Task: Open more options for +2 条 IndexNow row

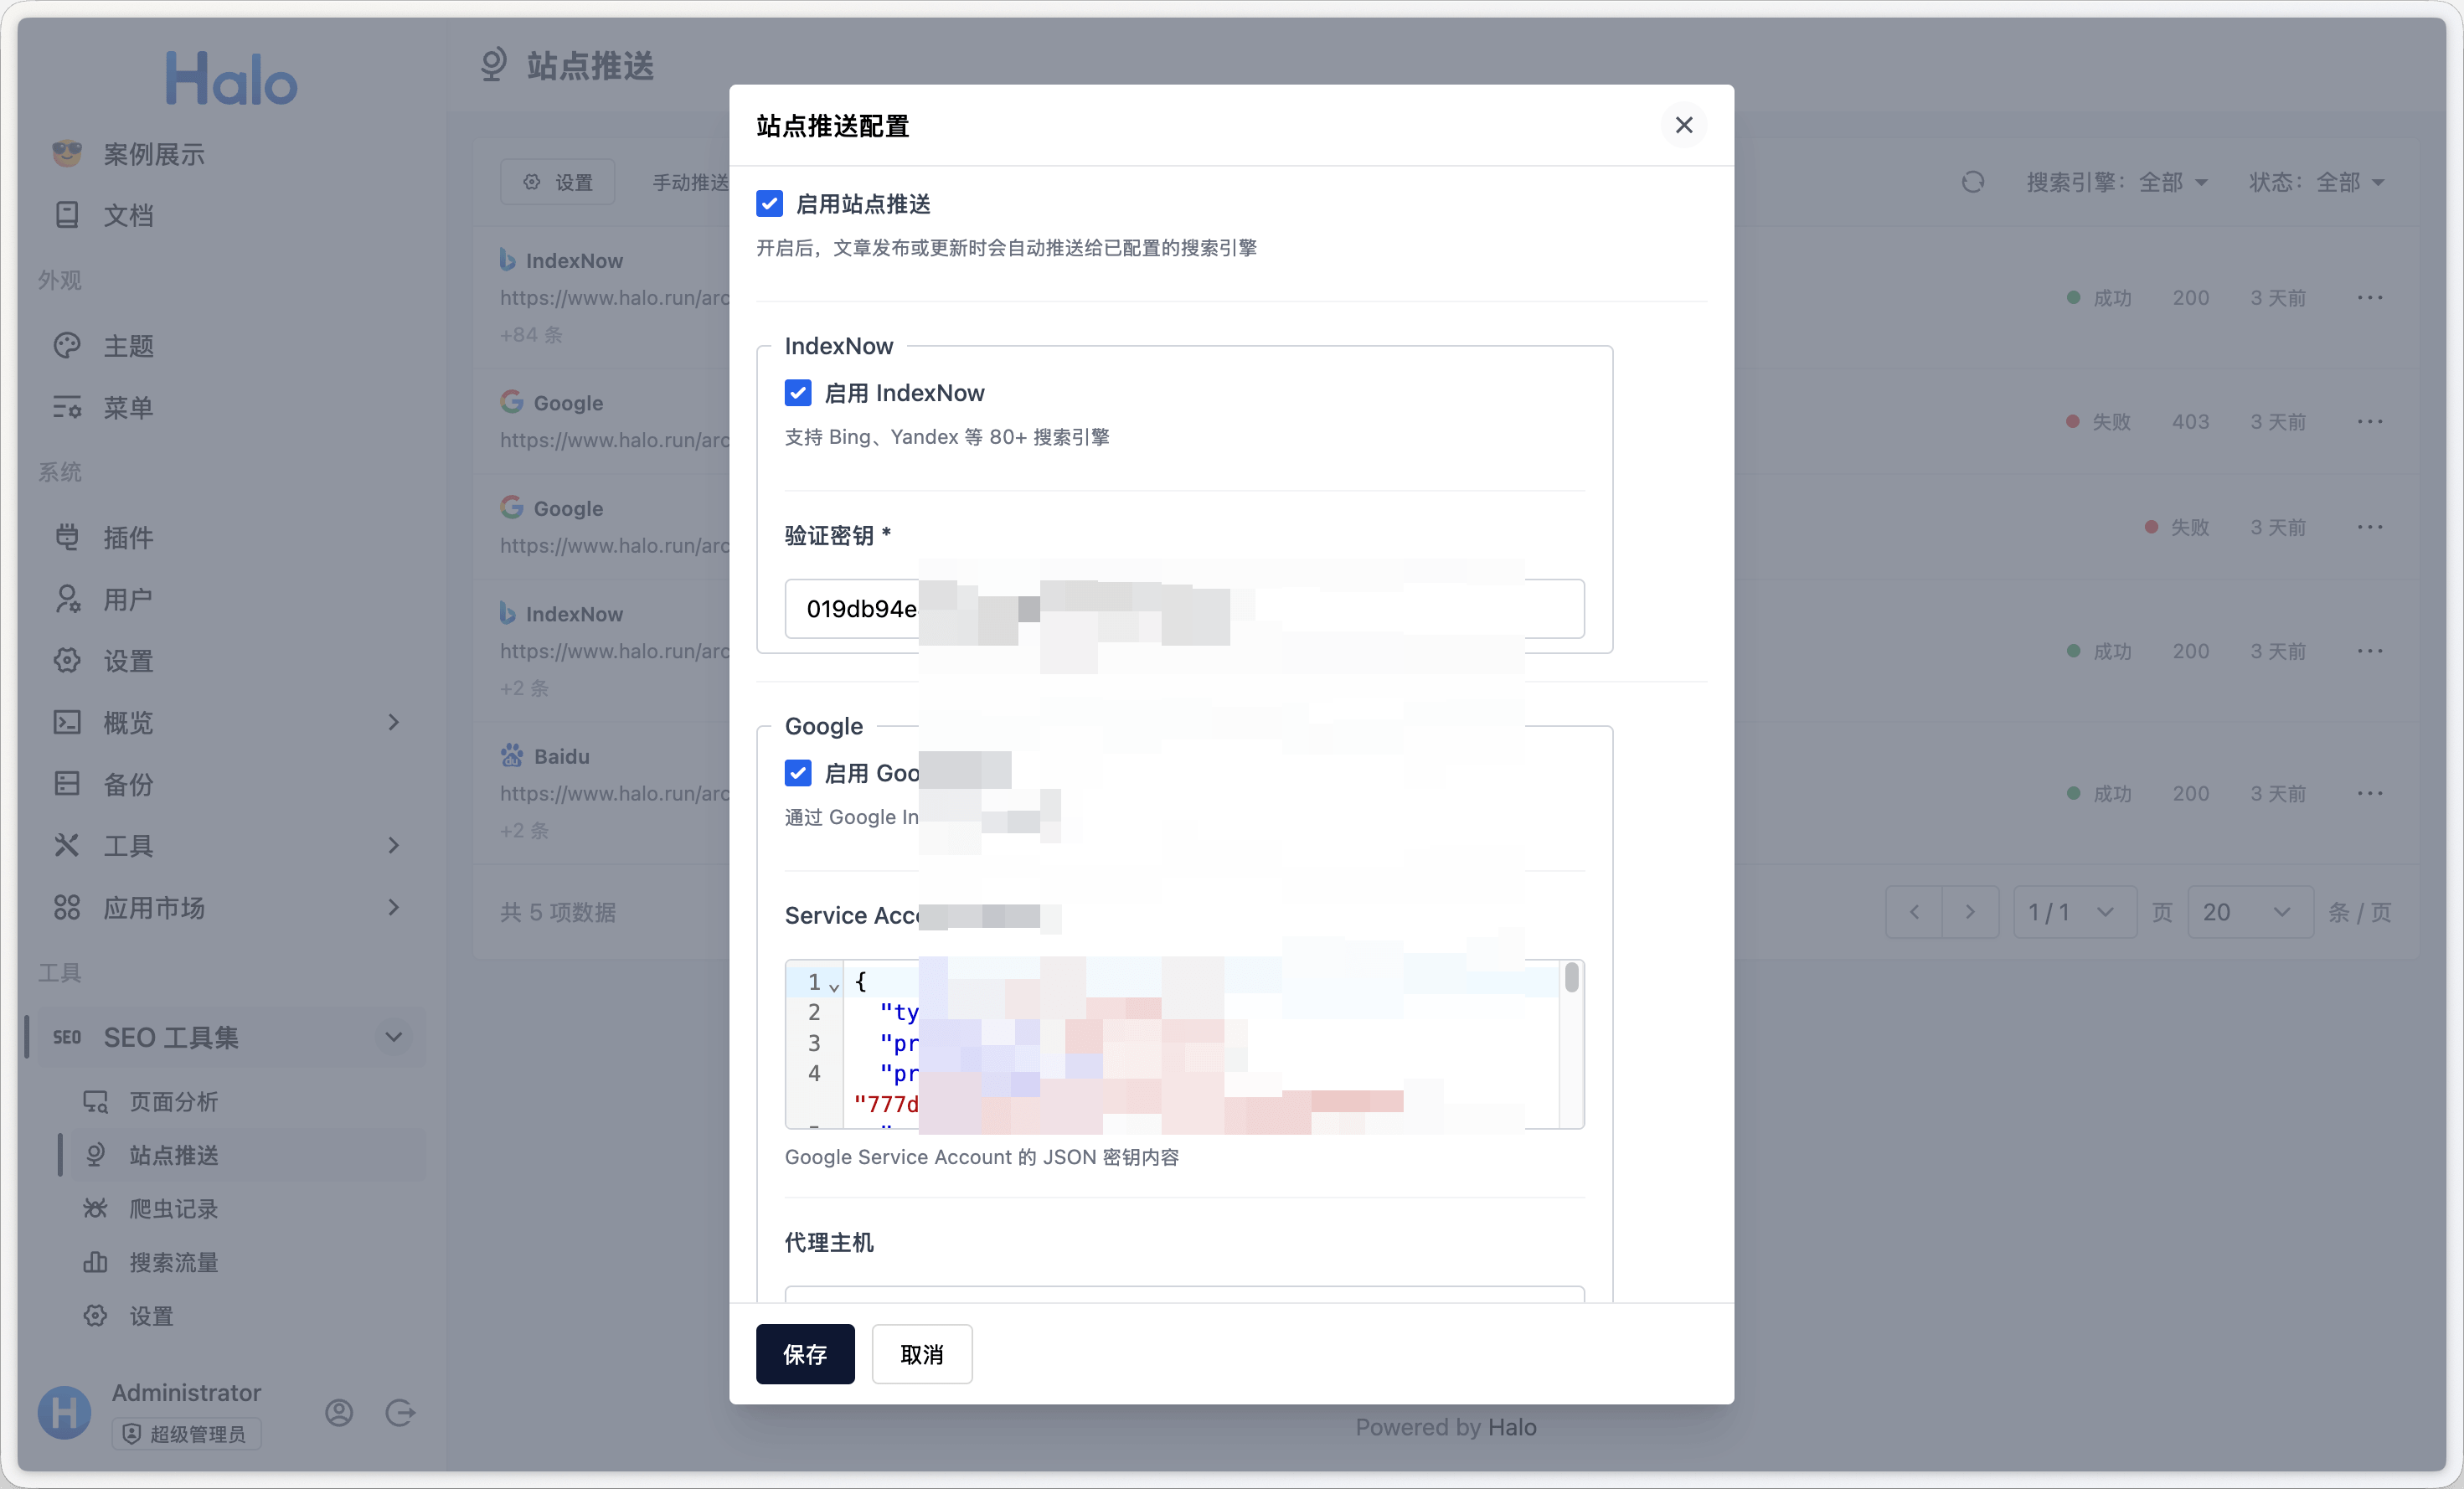Action: coord(2370,651)
